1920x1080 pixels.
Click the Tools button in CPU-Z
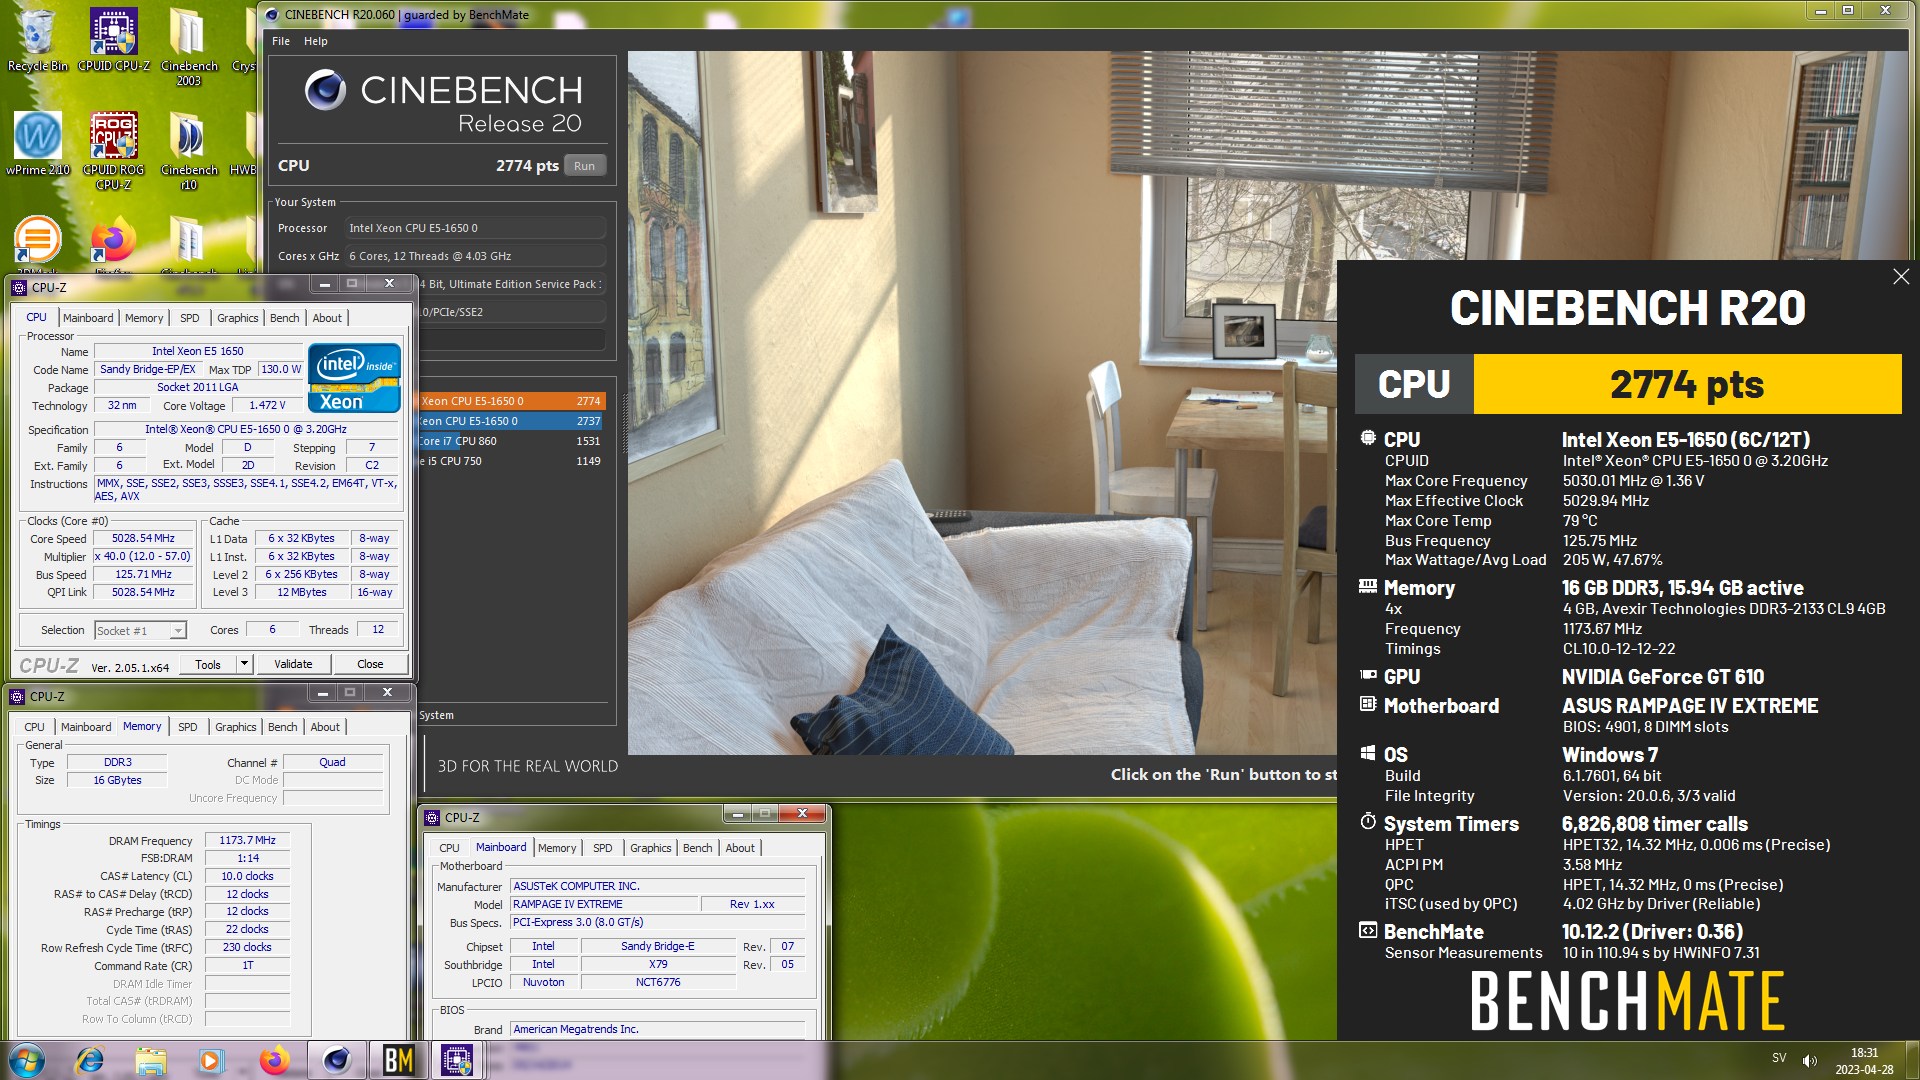[208, 664]
